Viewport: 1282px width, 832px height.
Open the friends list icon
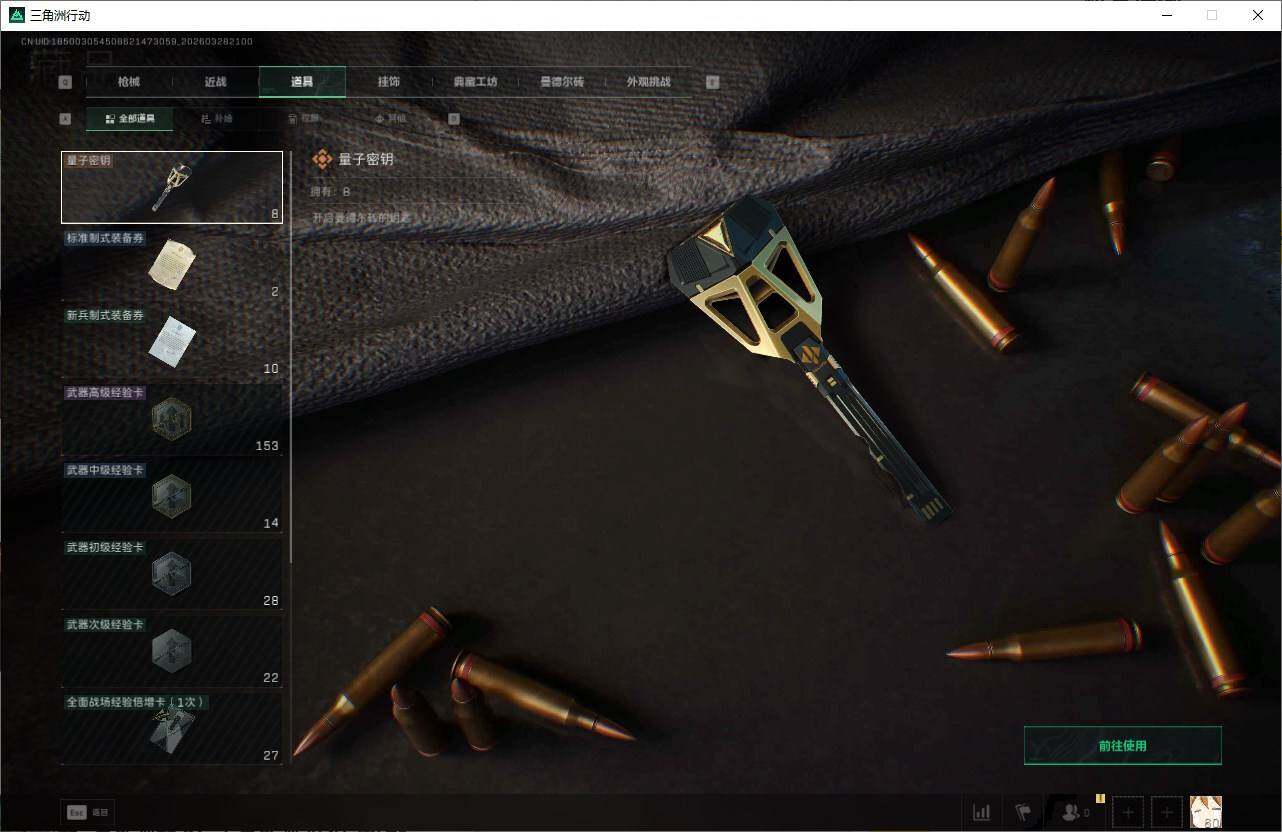coord(1073,813)
